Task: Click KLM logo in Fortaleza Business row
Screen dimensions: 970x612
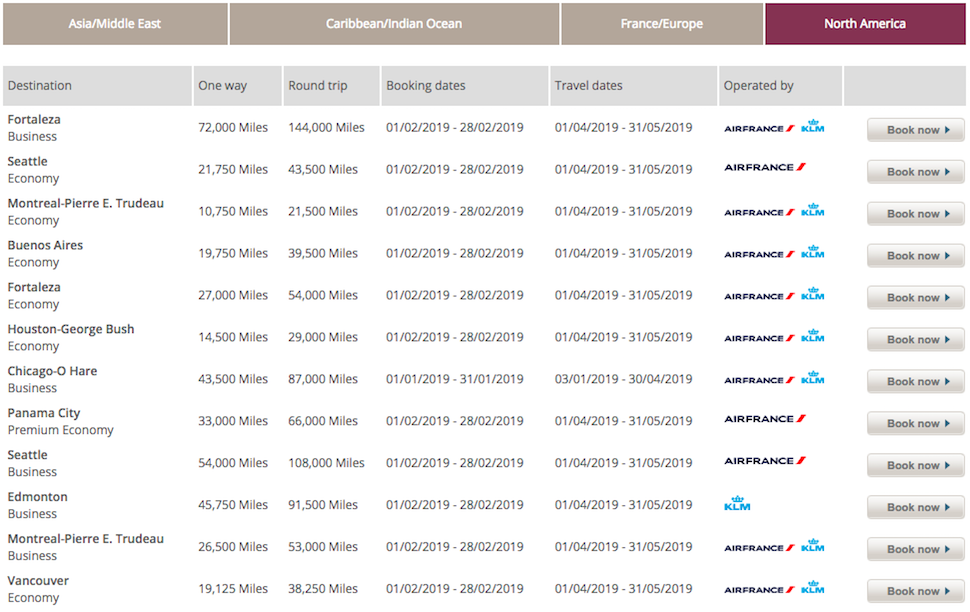Action: pos(812,126)
